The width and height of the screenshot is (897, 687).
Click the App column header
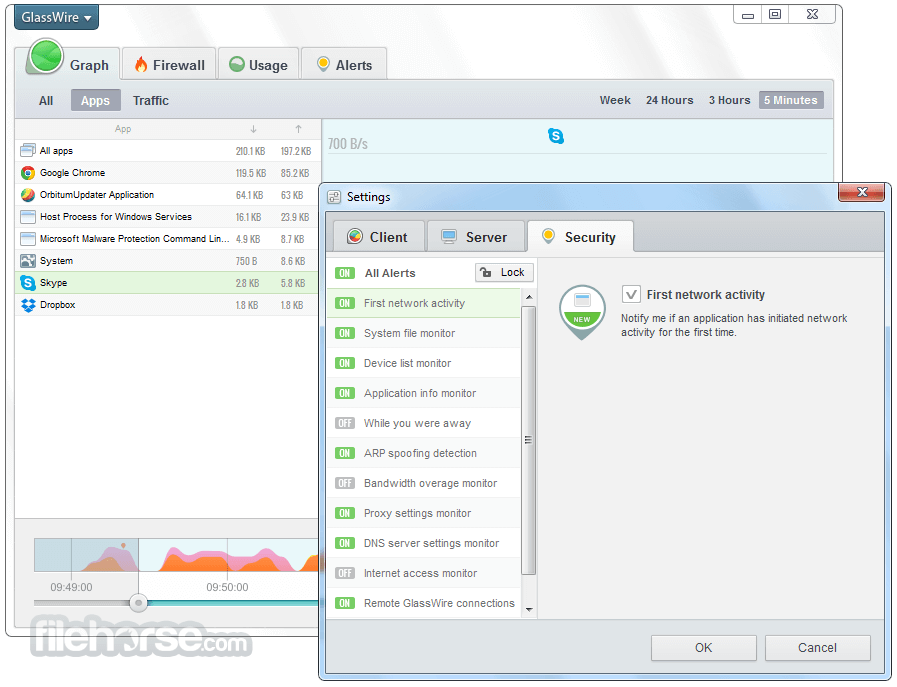tap(123, 129)
